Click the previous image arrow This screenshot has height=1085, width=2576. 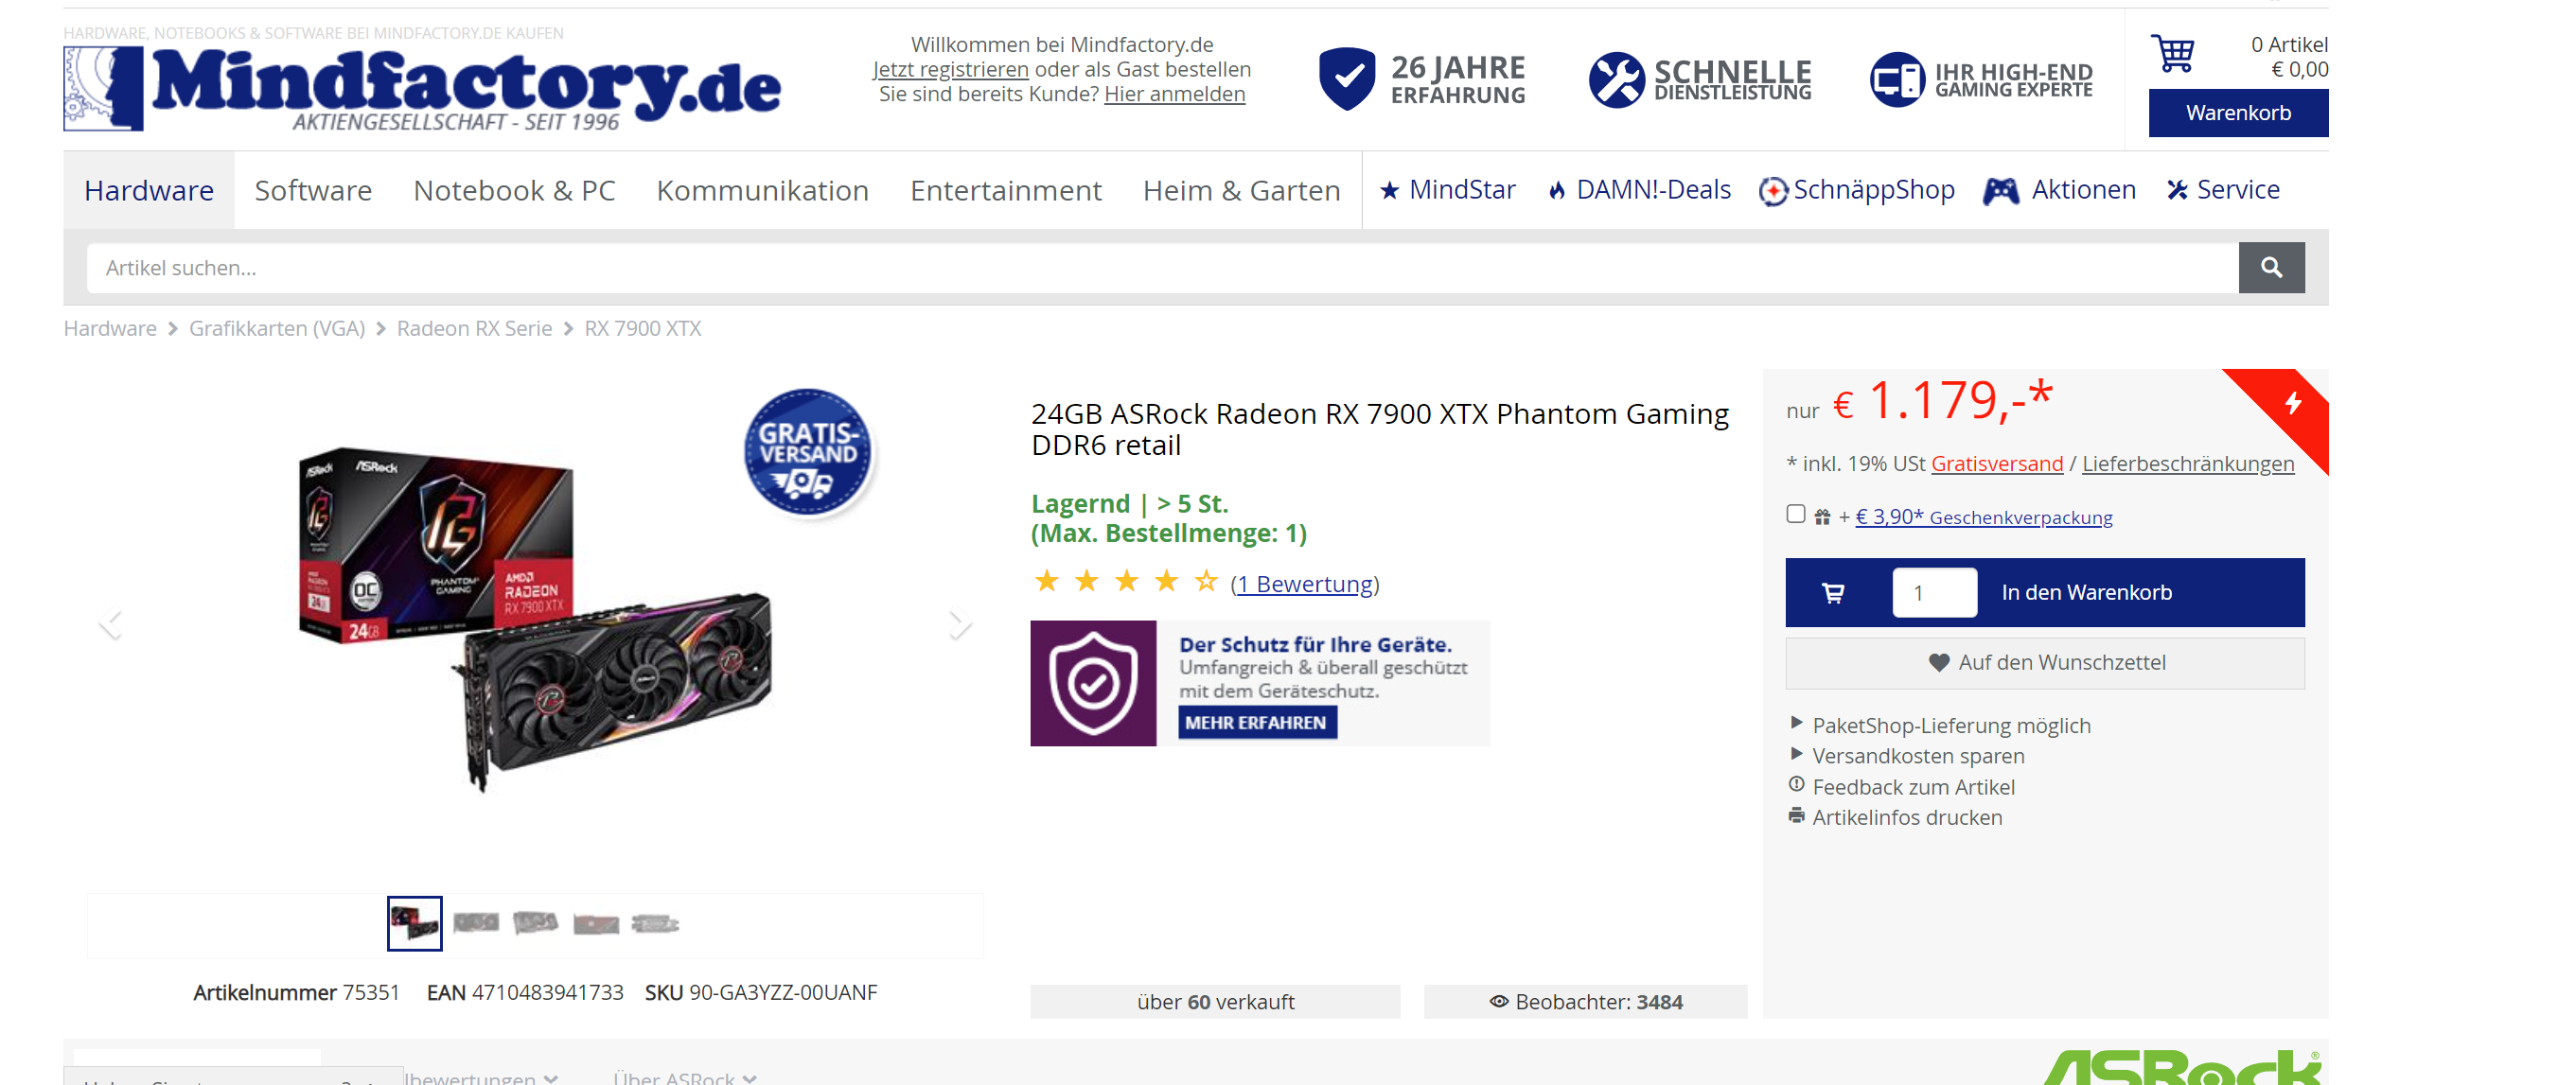pyautogui.click(x=110, y=623)
